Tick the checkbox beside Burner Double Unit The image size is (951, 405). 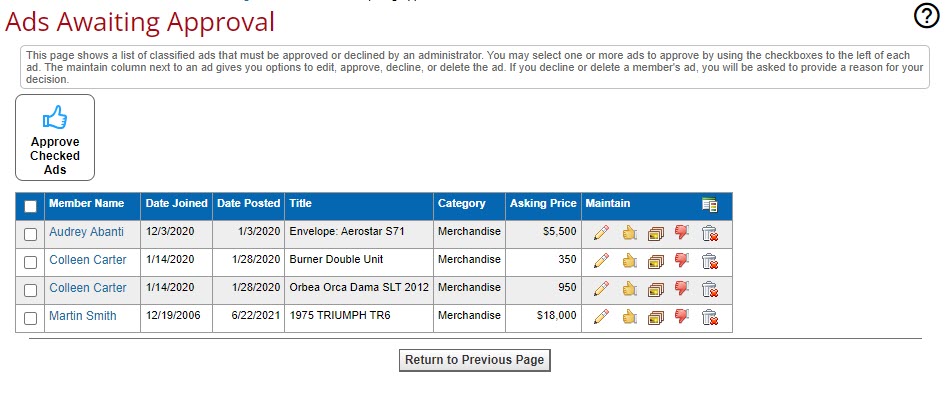point(30,262)
